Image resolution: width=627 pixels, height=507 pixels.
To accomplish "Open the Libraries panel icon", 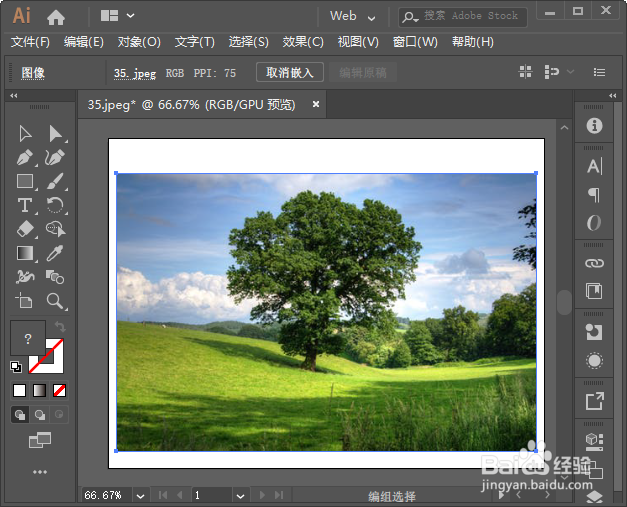I will coord(594,291).
